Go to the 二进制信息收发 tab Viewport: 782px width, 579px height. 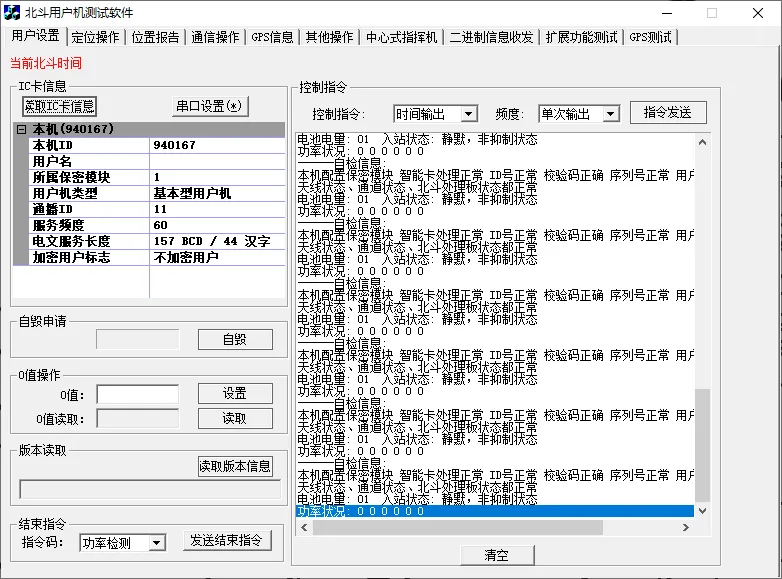[491, 37]
